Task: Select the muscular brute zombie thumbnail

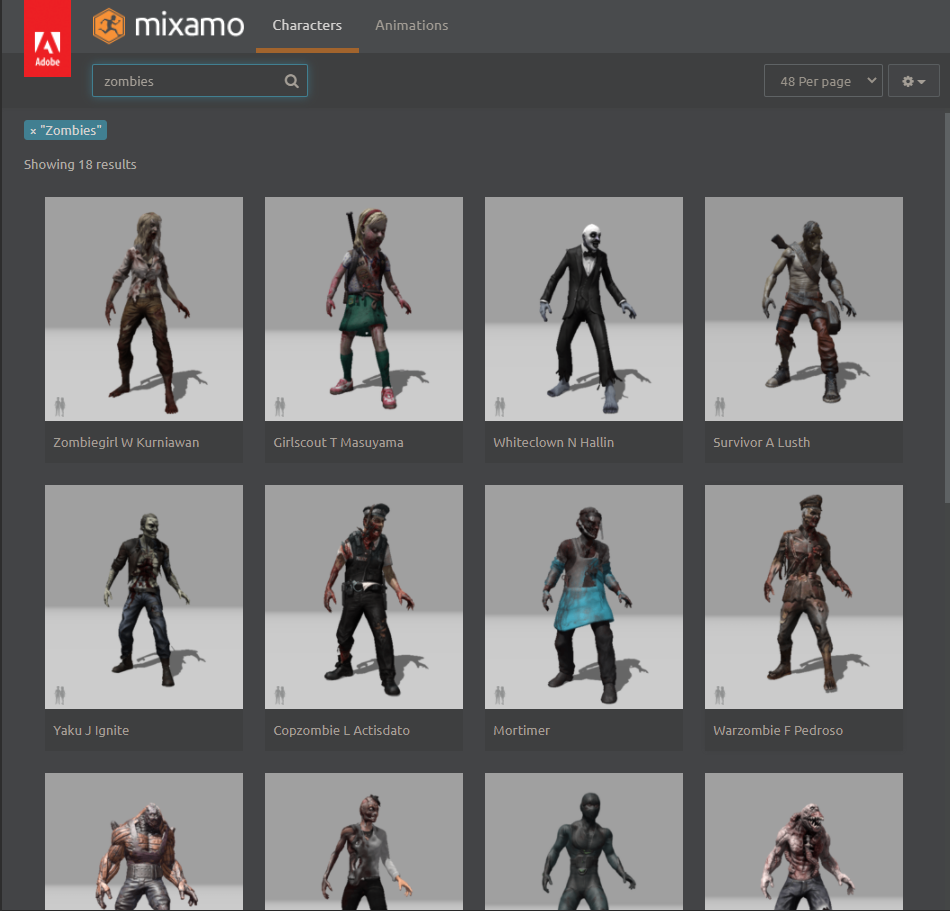Action: (144, 841)
